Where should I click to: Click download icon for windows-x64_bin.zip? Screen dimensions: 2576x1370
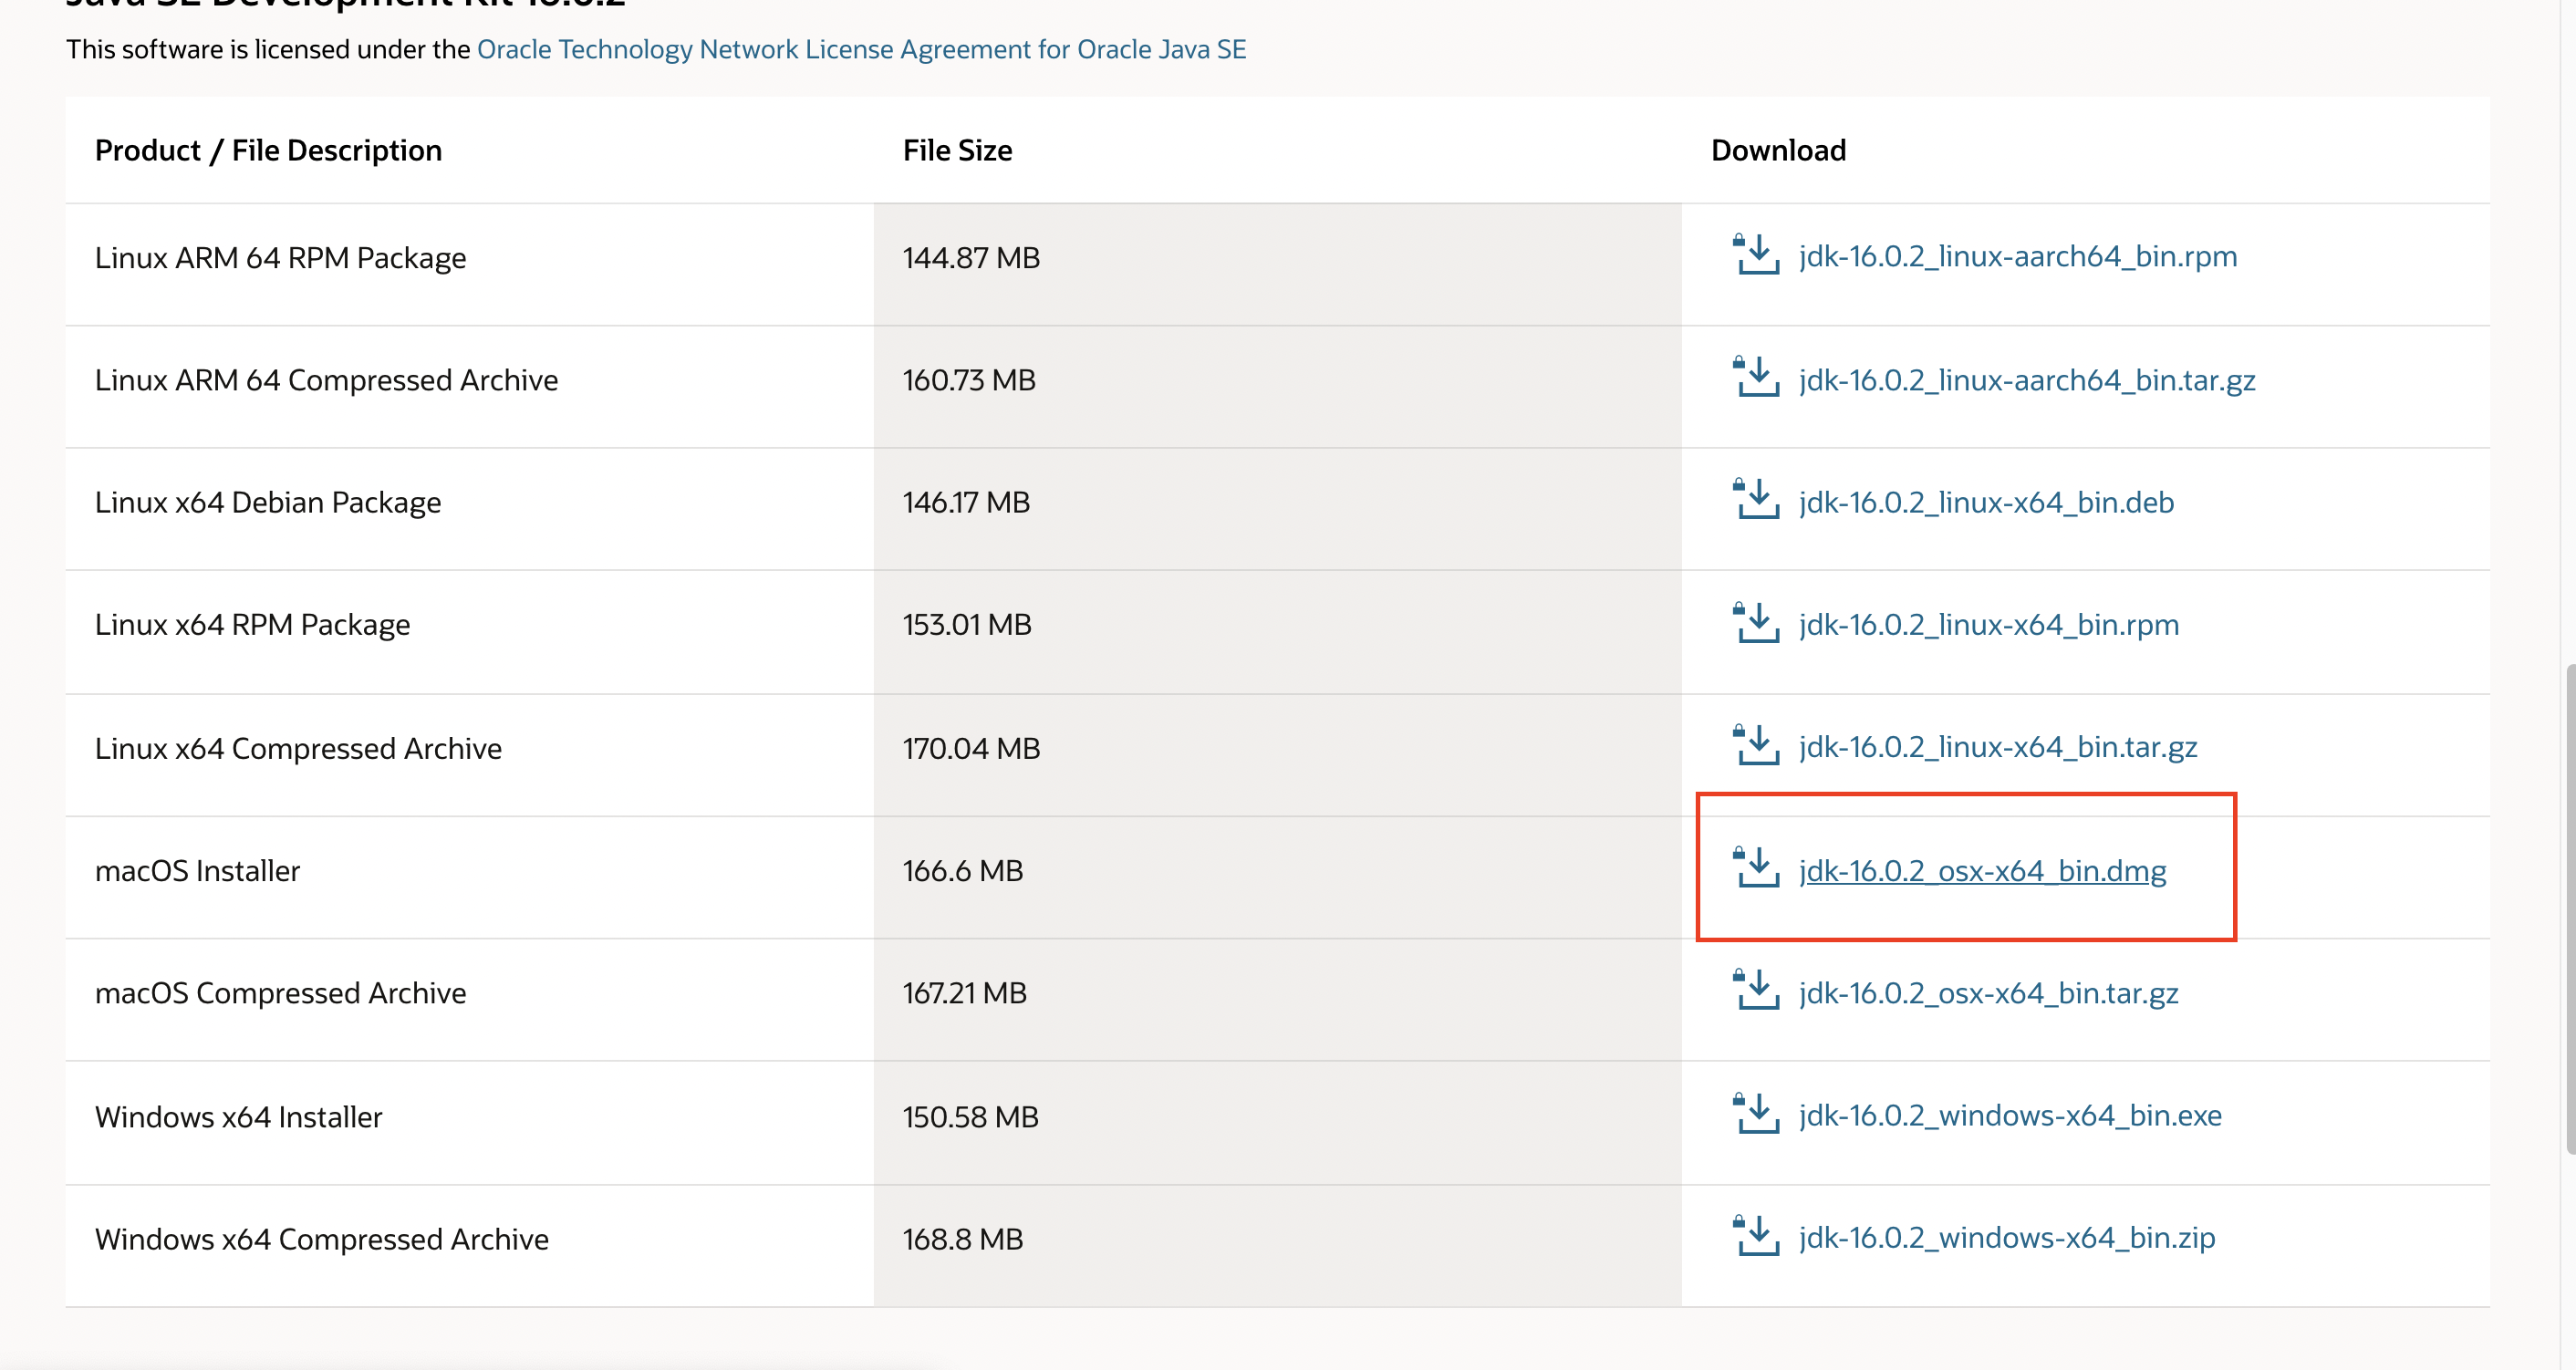[x=1755, y=1236]
